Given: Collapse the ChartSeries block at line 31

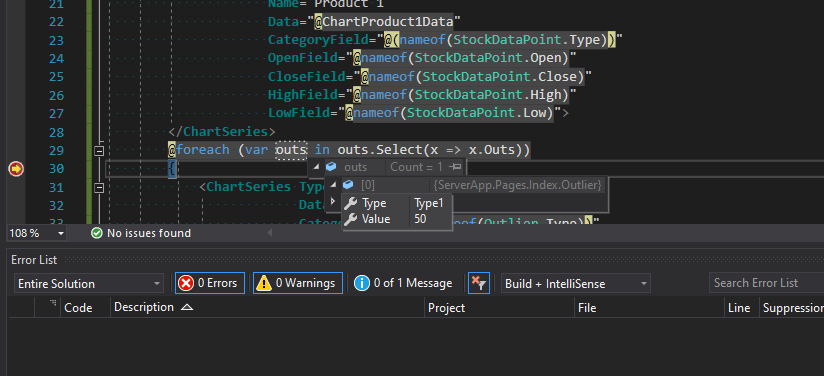Looking at the screenshot, I should click(x=99, y=187).
